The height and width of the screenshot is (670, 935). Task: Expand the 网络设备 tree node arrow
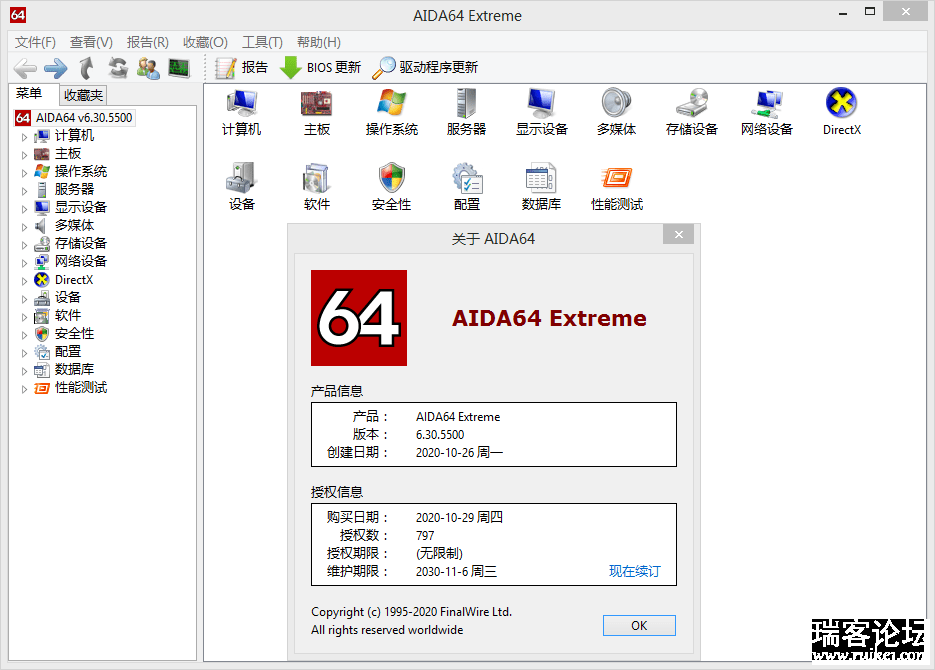[x=24, y=263]
